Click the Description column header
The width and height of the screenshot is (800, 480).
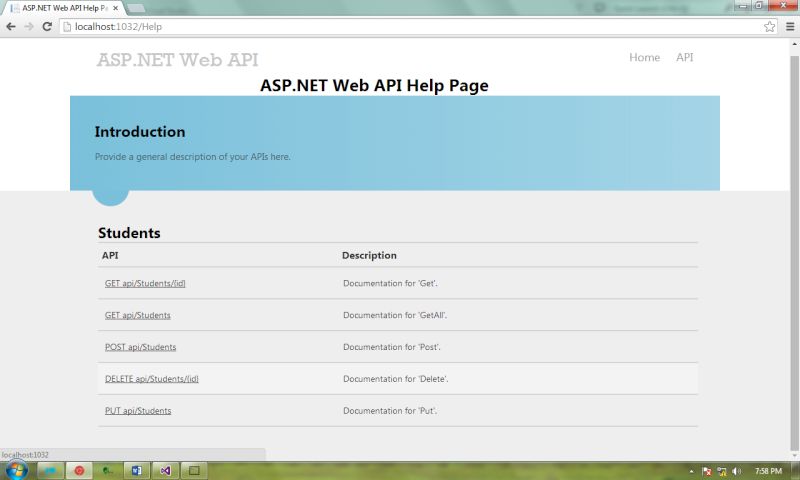click(x=369, y=255)
